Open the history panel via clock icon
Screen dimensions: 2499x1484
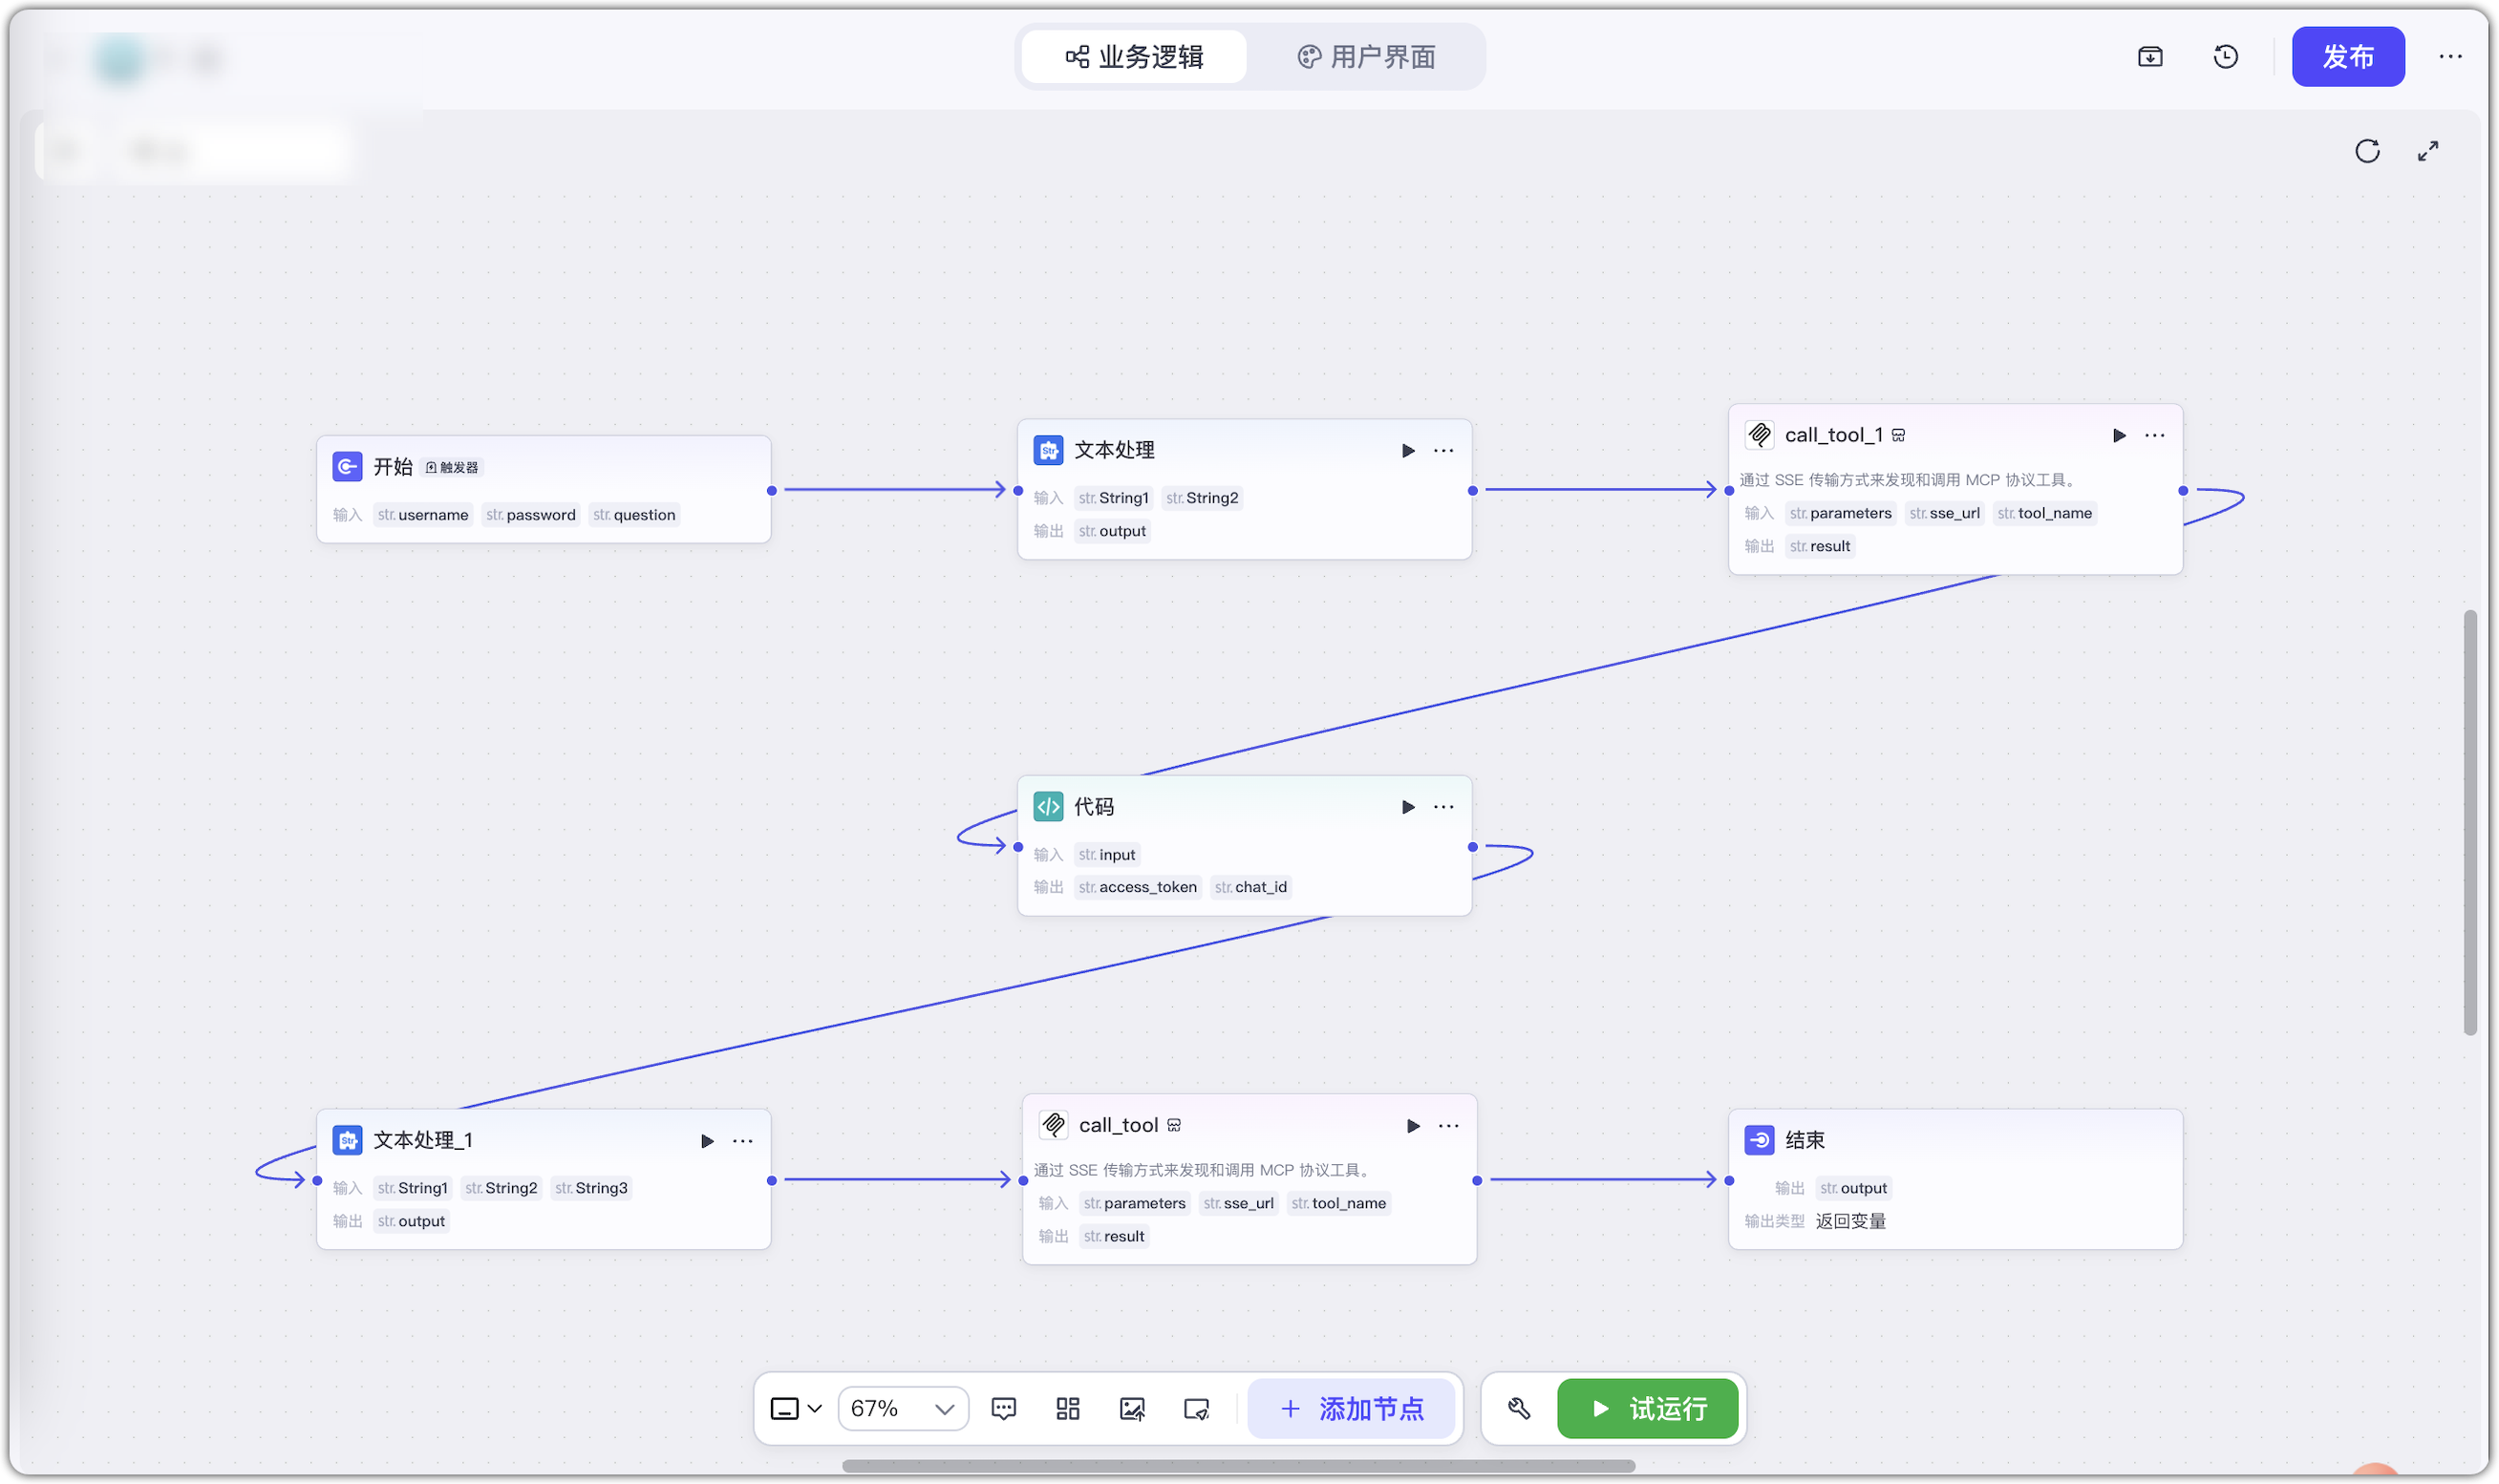(2224, 57)
